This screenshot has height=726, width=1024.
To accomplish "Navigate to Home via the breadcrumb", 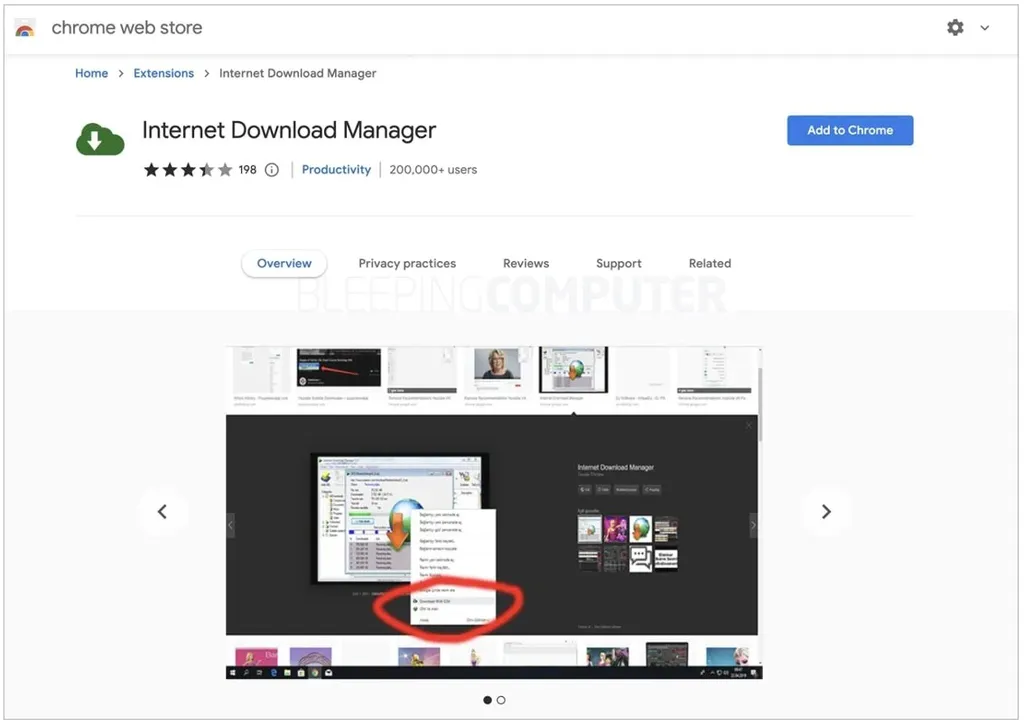I will point(91,73).
